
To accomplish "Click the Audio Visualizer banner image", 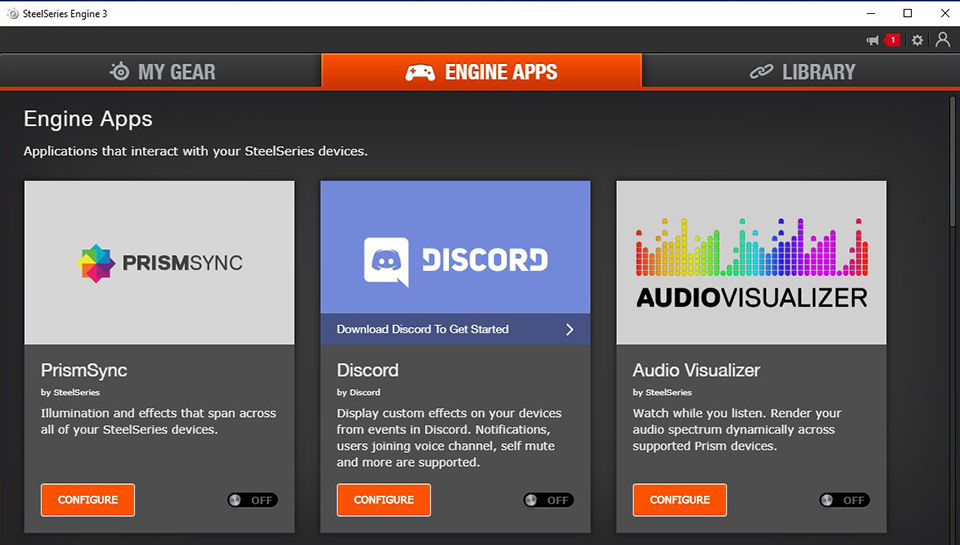I will [x=751, y=262].
